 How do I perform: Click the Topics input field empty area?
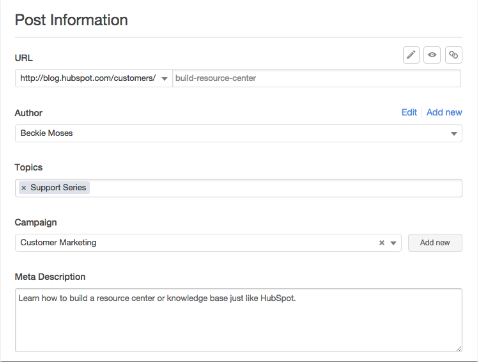pyautogui.click(x=275, y=188)
